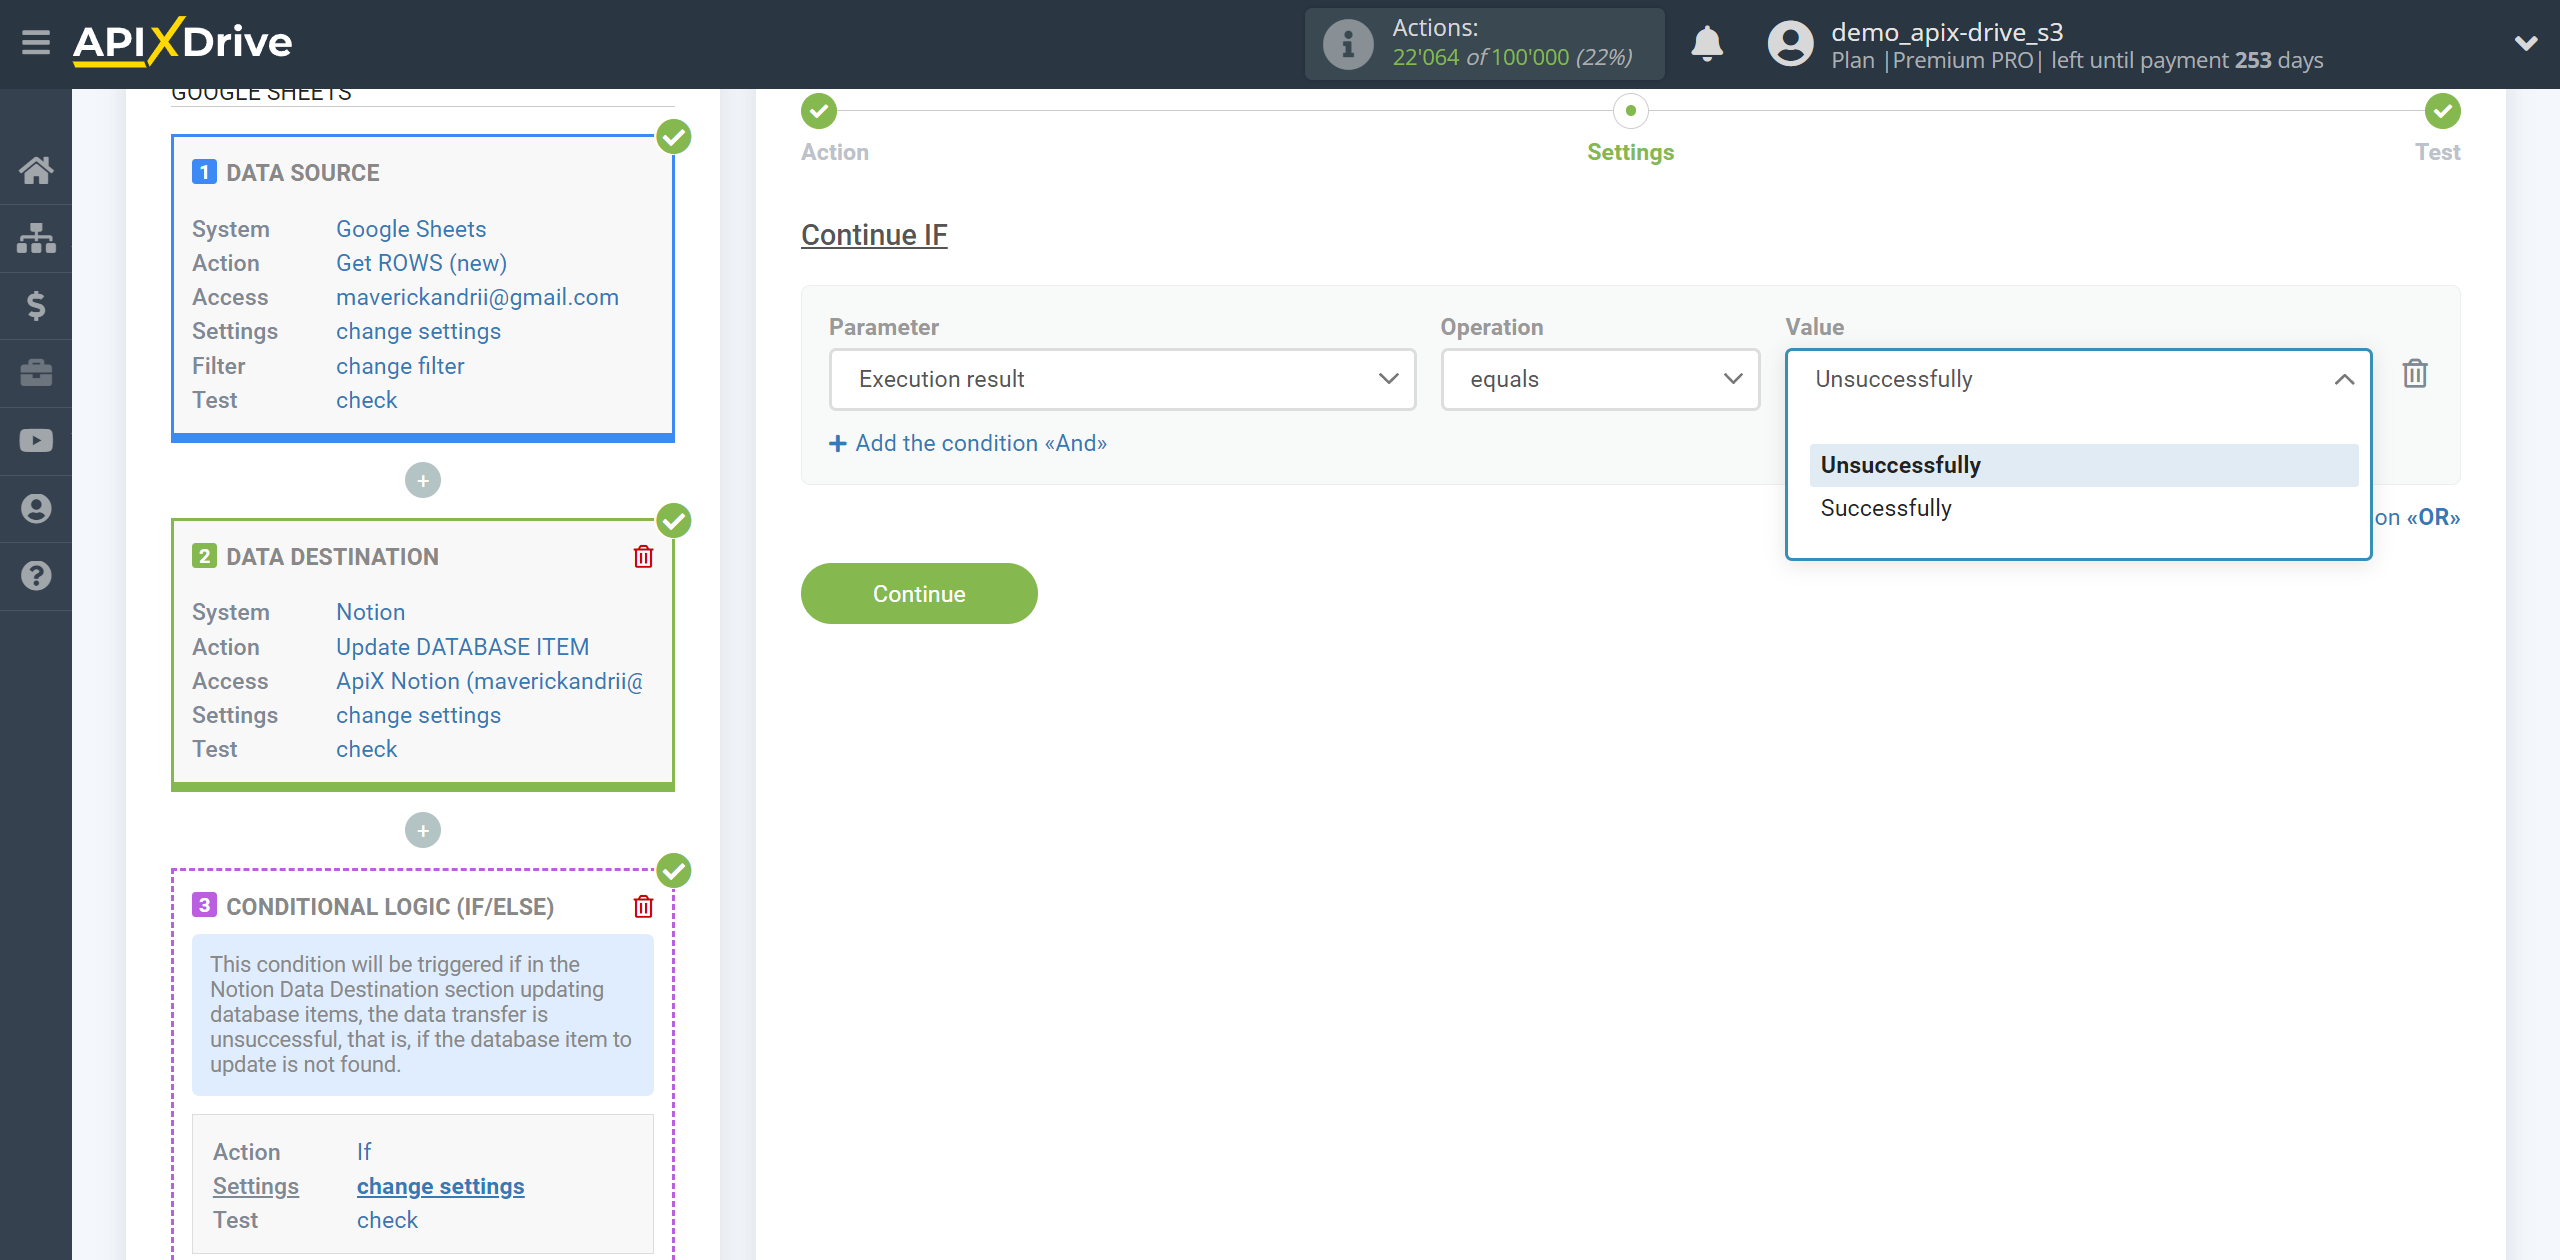
Task: Click the Continue button to proceed
Action: click(919, 592)
